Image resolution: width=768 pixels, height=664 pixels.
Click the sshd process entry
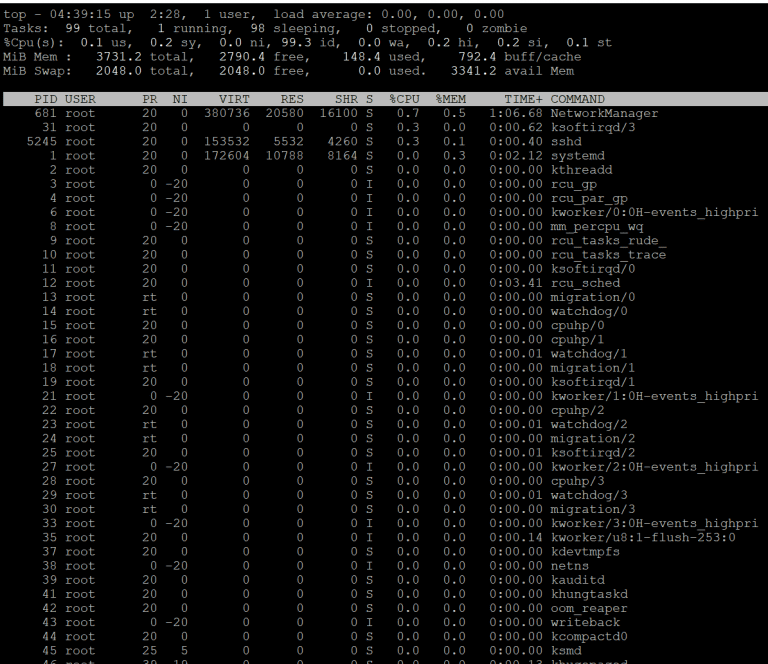pyautogui.click(x=566, y=142)
